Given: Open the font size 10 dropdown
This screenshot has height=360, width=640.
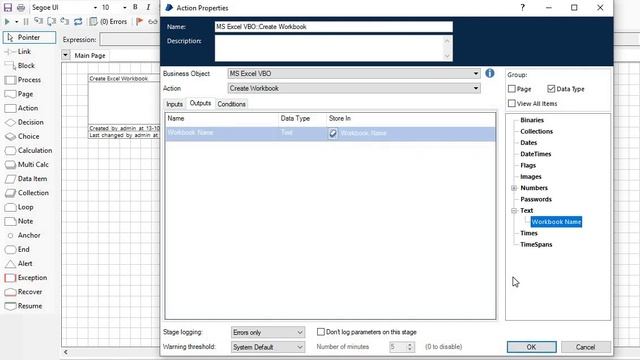Looking at the screenshot, I should (x=124, y=8).
